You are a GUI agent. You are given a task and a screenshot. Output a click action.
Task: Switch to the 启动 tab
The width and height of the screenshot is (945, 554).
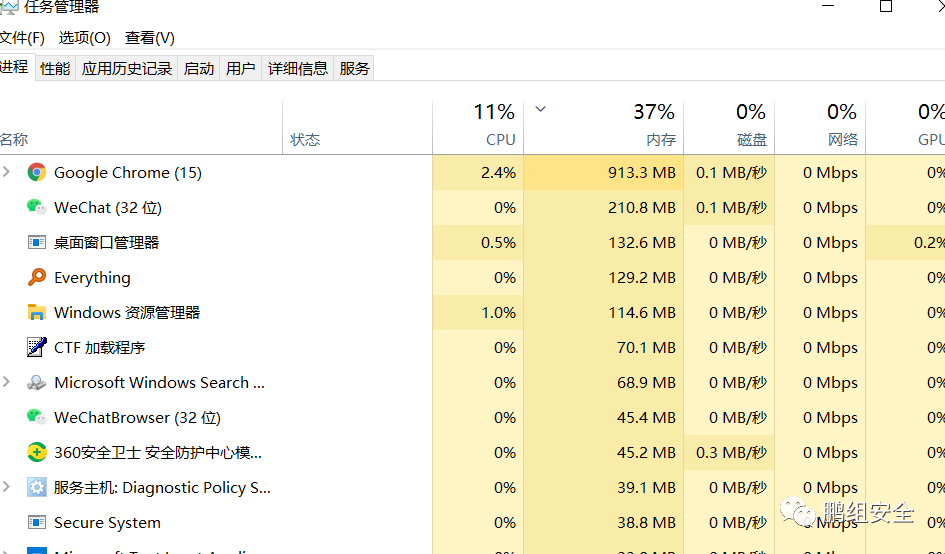coord(199,69)
